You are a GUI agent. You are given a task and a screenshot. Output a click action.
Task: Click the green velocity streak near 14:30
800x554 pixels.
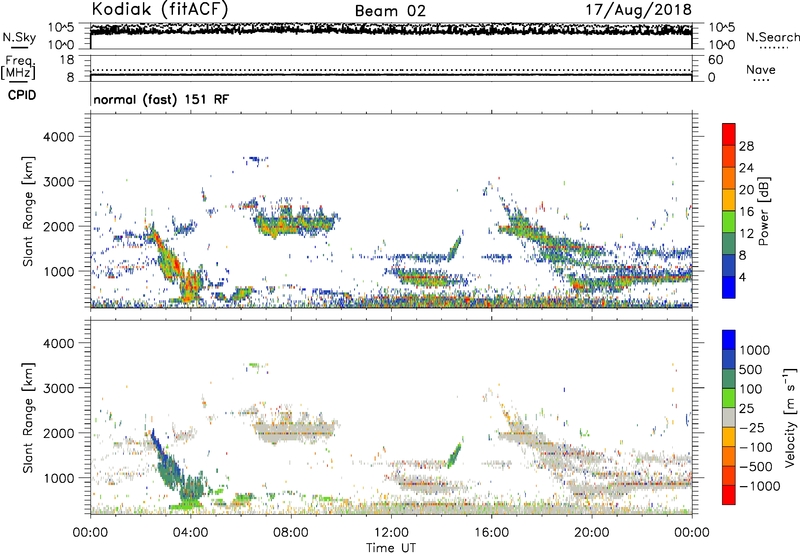click(454, 455)
